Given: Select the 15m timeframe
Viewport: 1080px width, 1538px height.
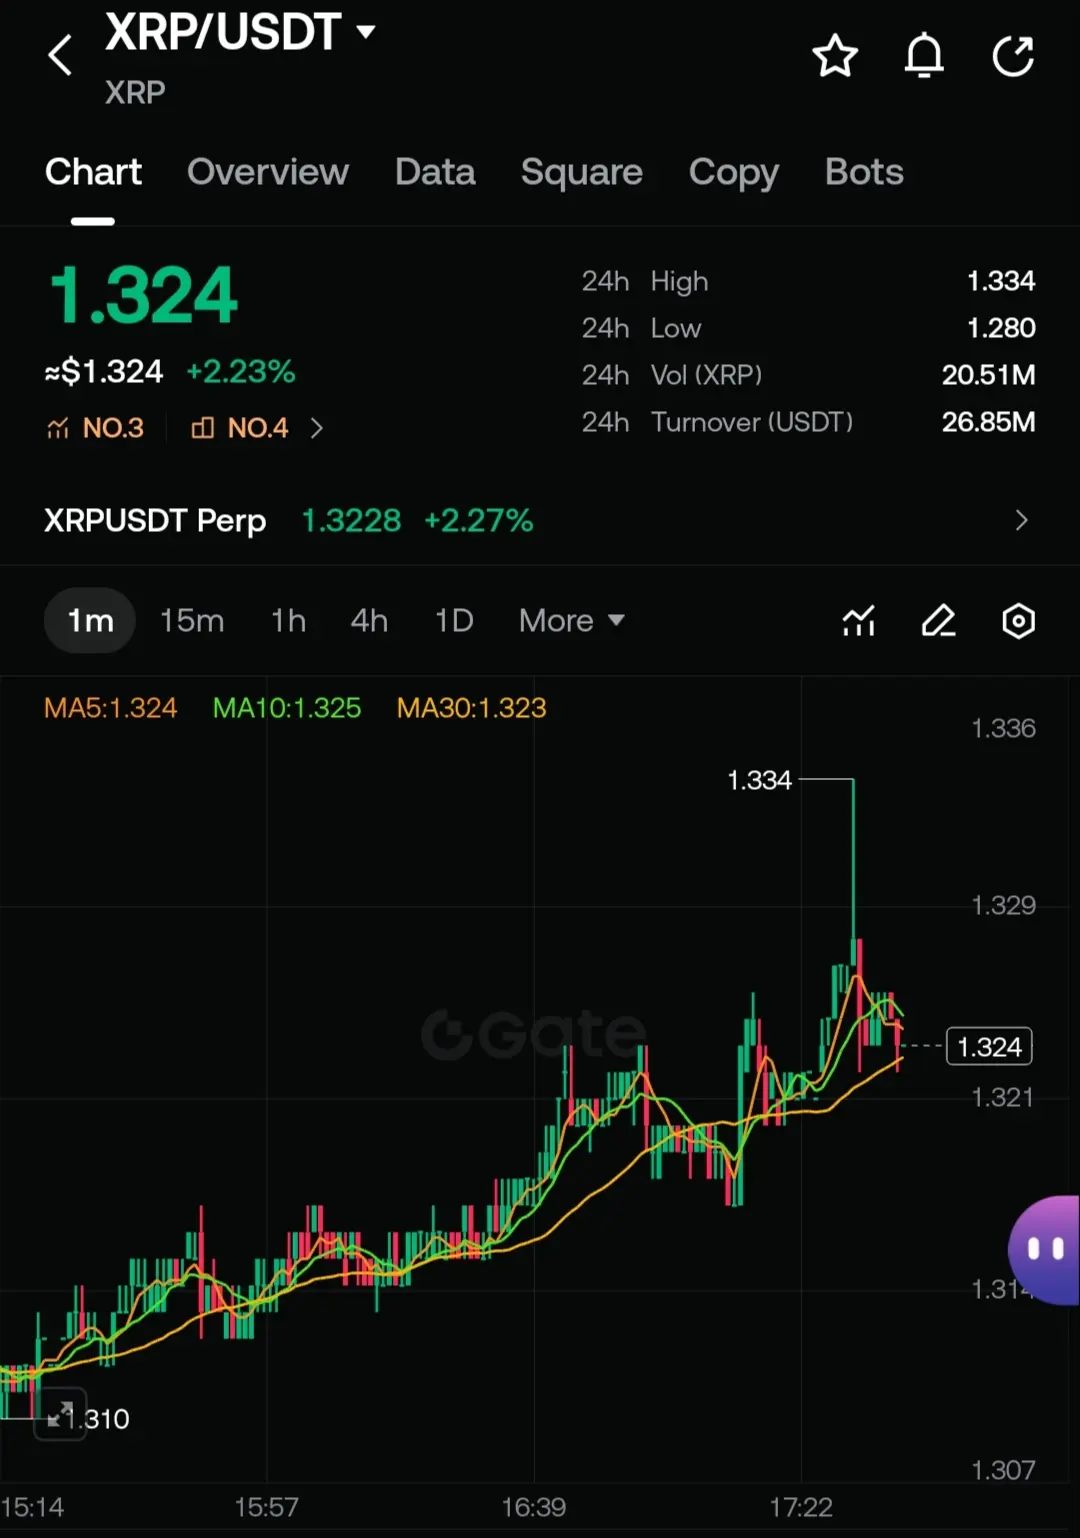Looking at the screenshot, I should (192, 621).
